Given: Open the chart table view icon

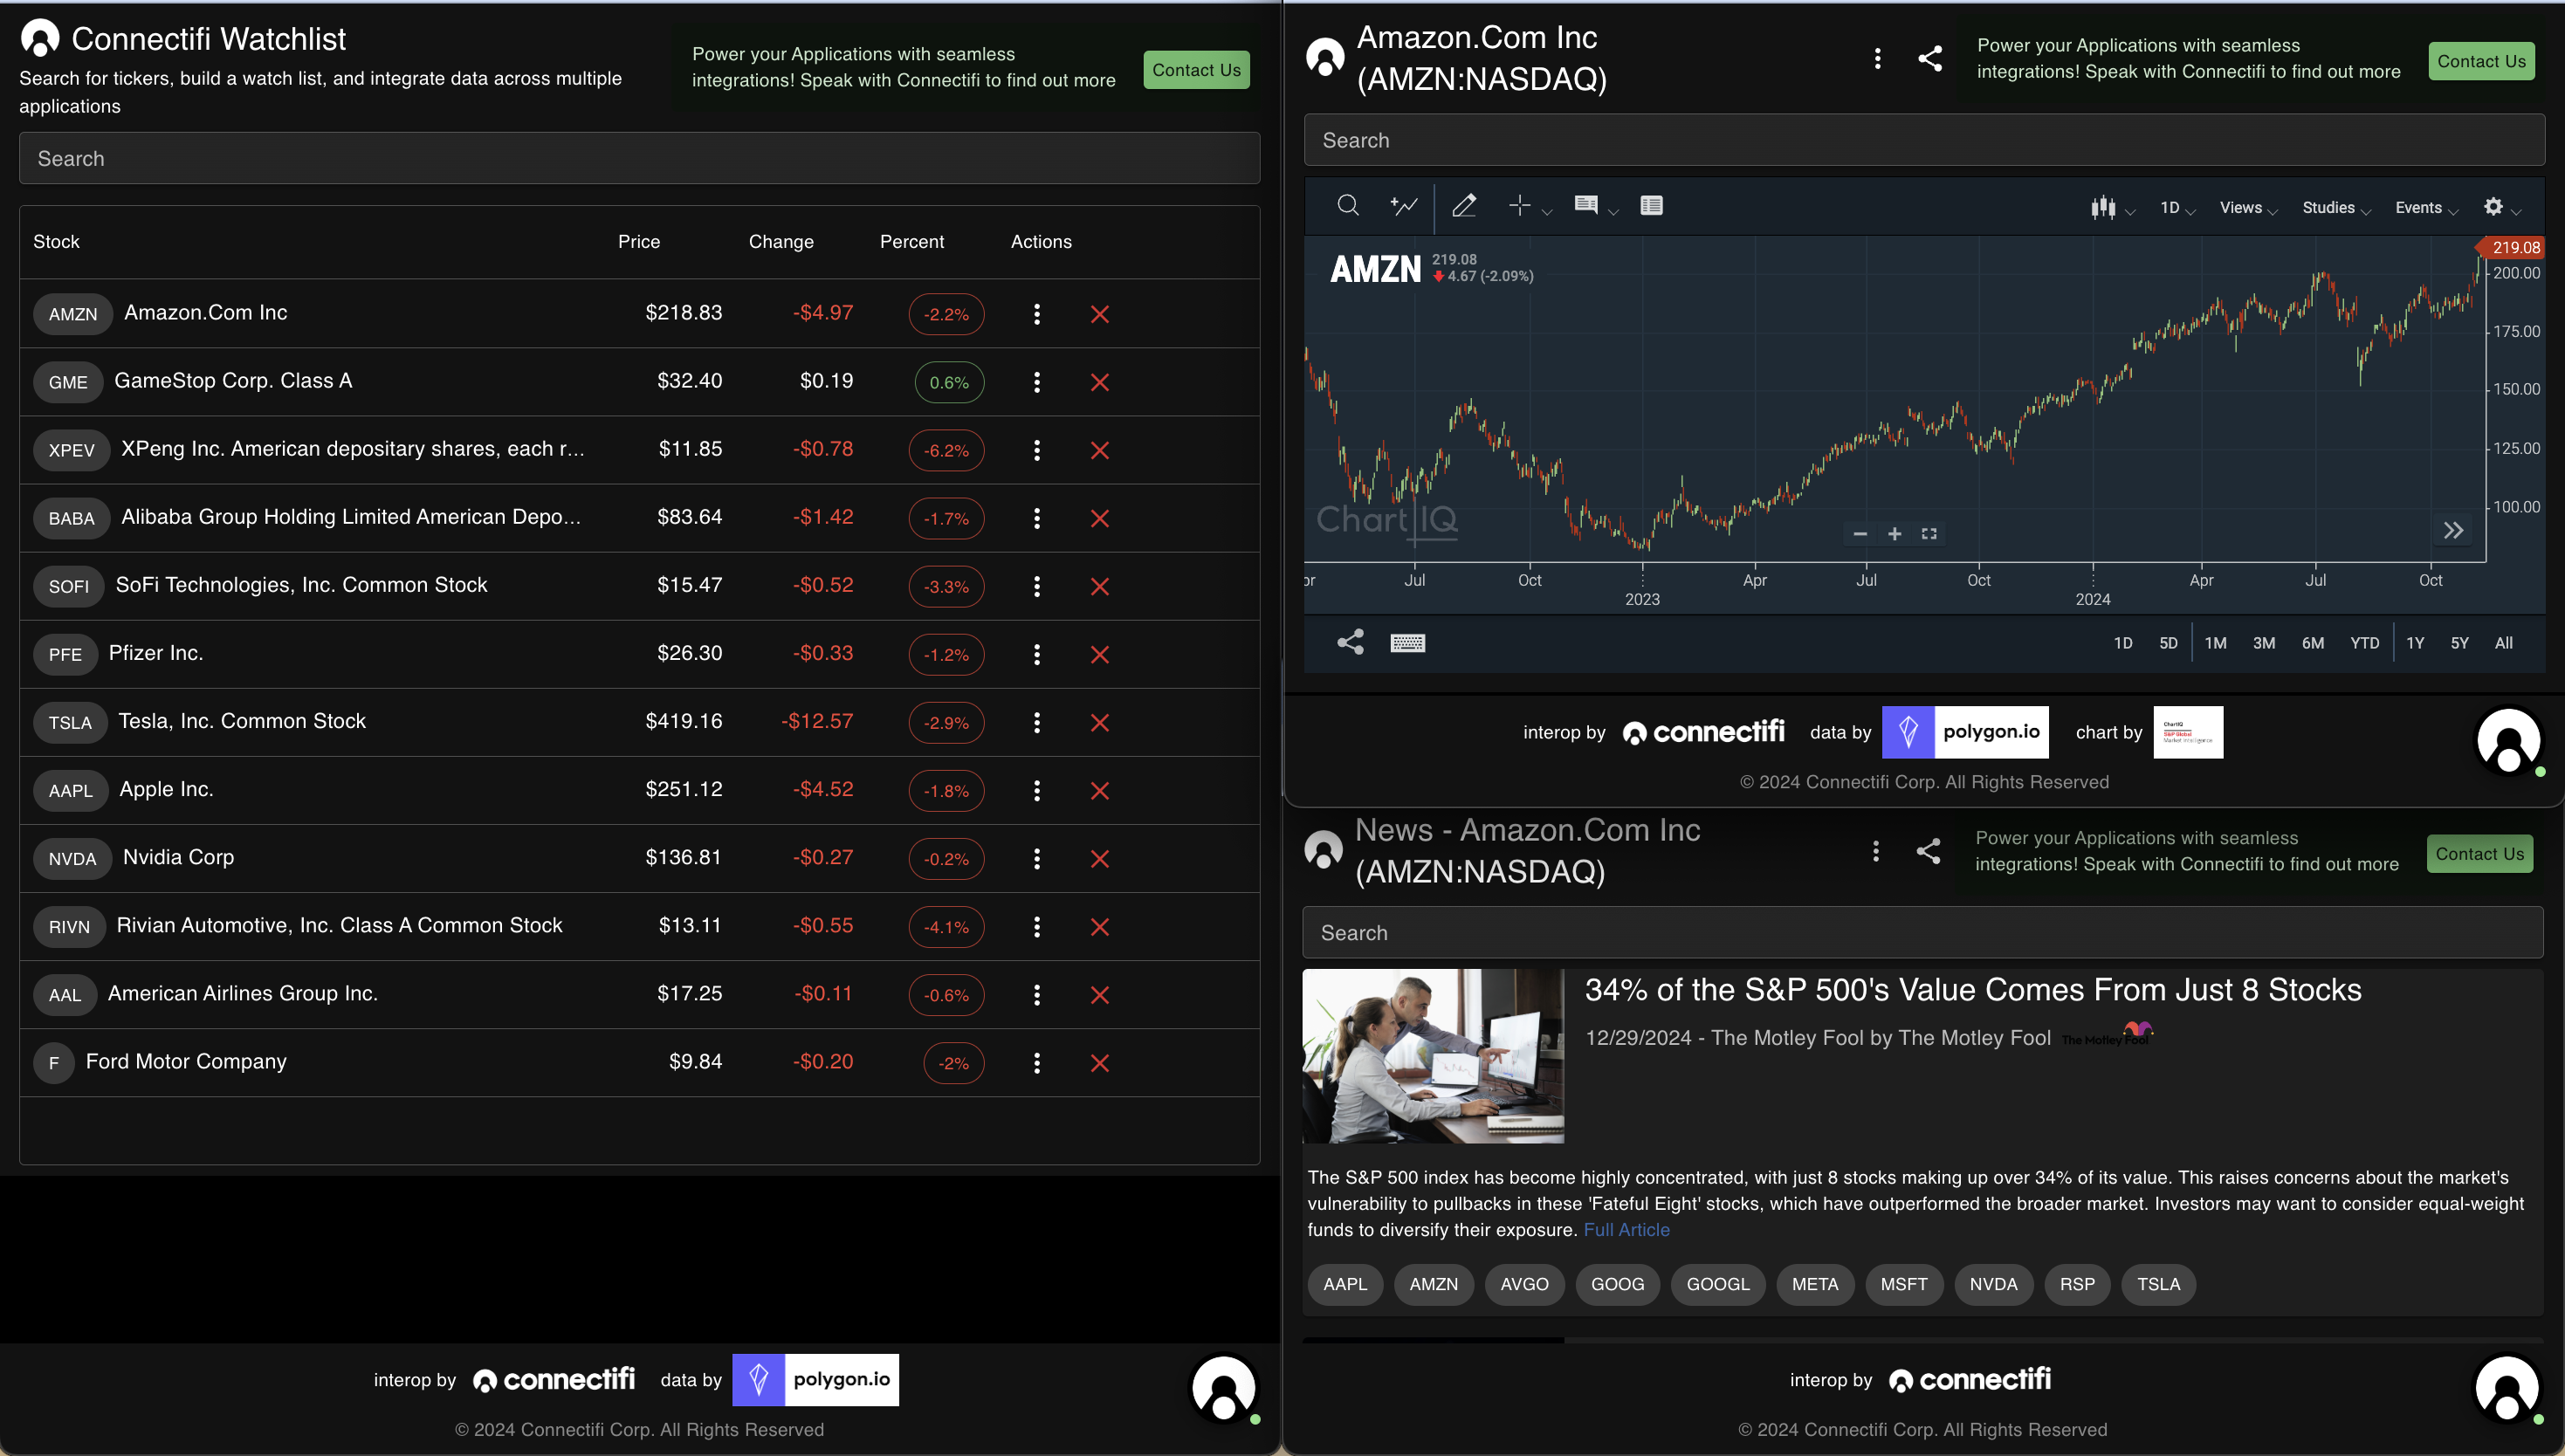Looking at the screenshot, I should [x=1651, y=205].
